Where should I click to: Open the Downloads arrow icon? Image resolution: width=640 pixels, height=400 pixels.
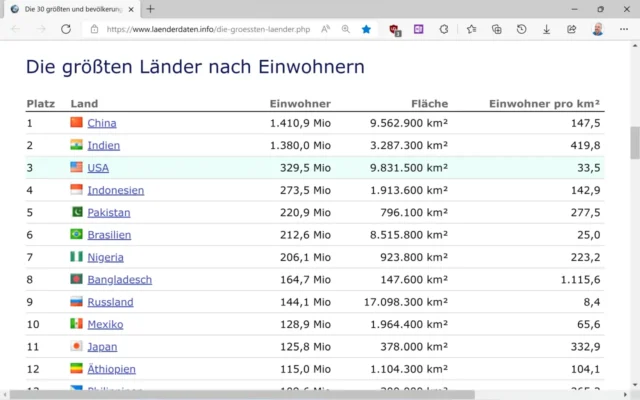[x=546, y=30]
